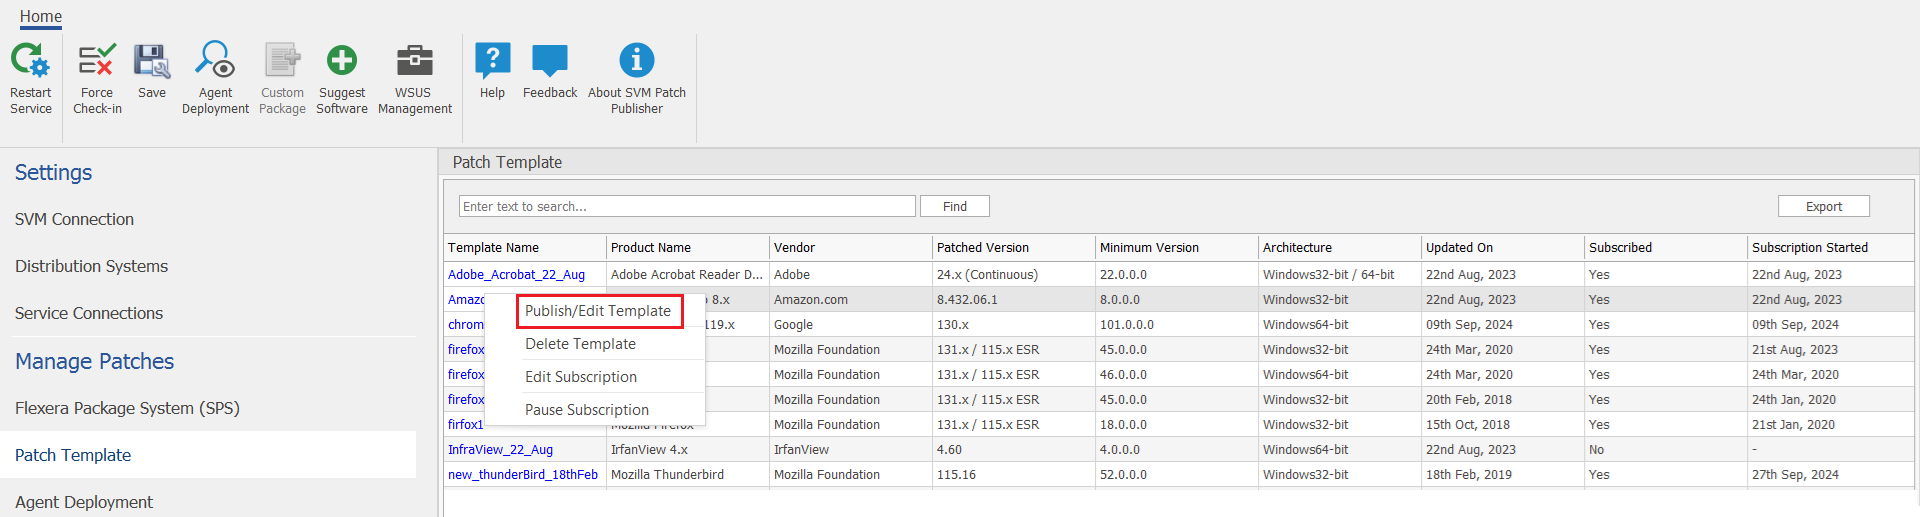The height and width of the screenshot is (517, 1920).
Task: Click the Force Check-in icon
Action: point(97,60)
